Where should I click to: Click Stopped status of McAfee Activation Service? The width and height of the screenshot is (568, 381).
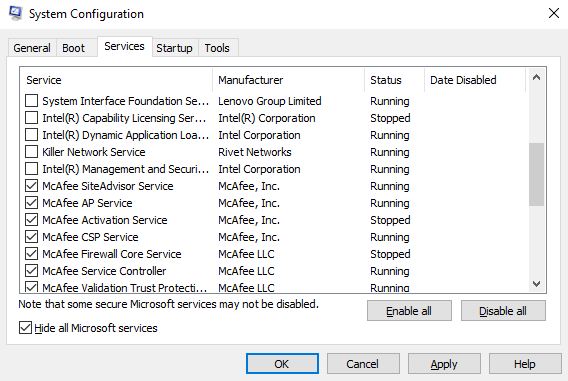tap(390, 220)
